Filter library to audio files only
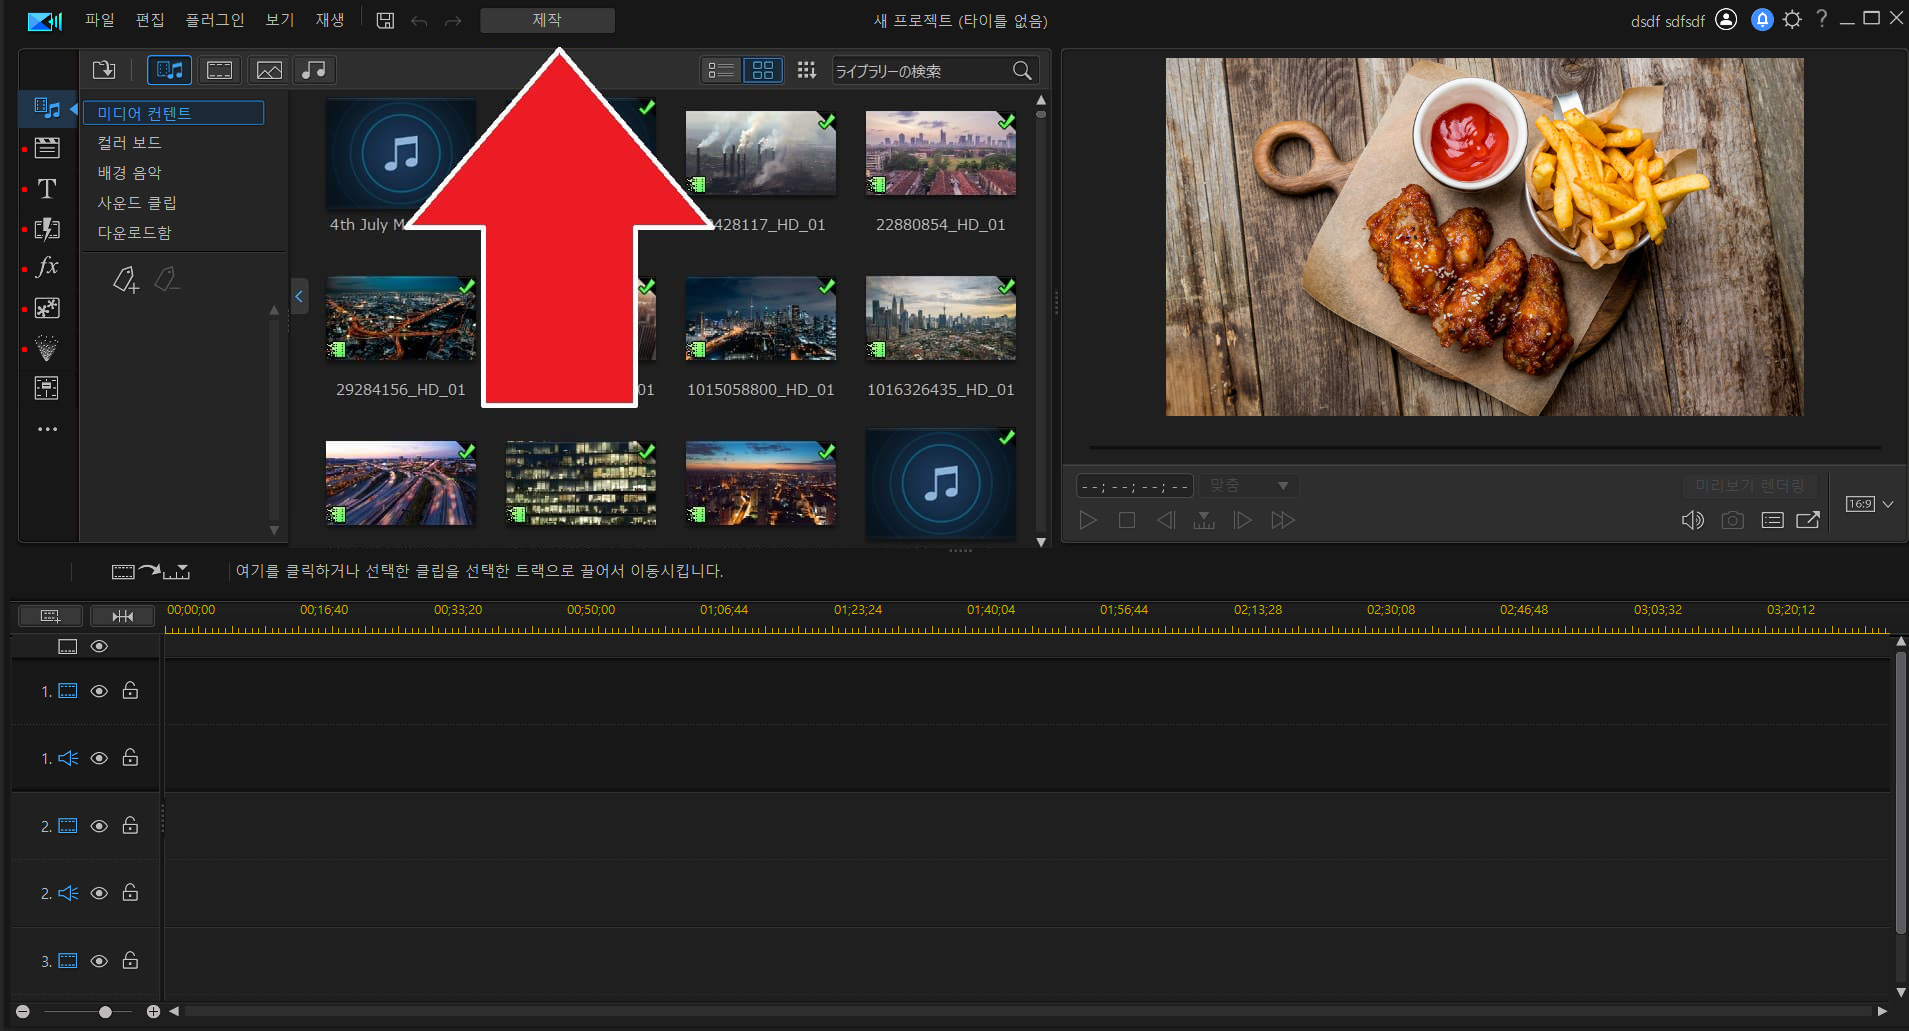This screenshot has width=1909, height=1031. pos(314,70)
